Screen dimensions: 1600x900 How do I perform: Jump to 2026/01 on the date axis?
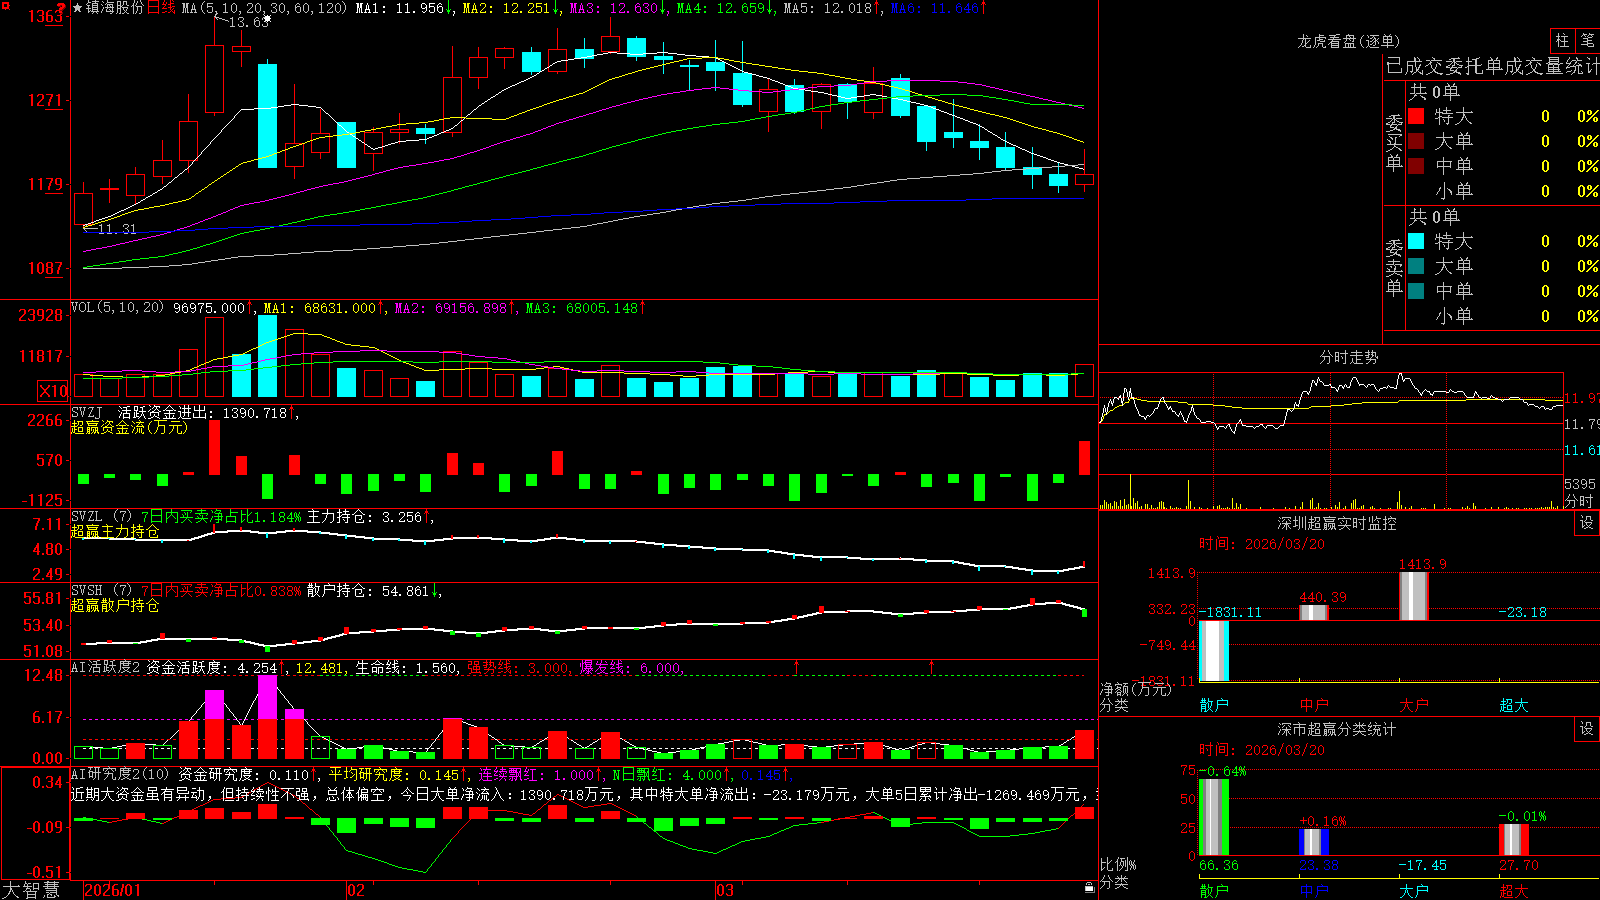click(x=113, y=890)
